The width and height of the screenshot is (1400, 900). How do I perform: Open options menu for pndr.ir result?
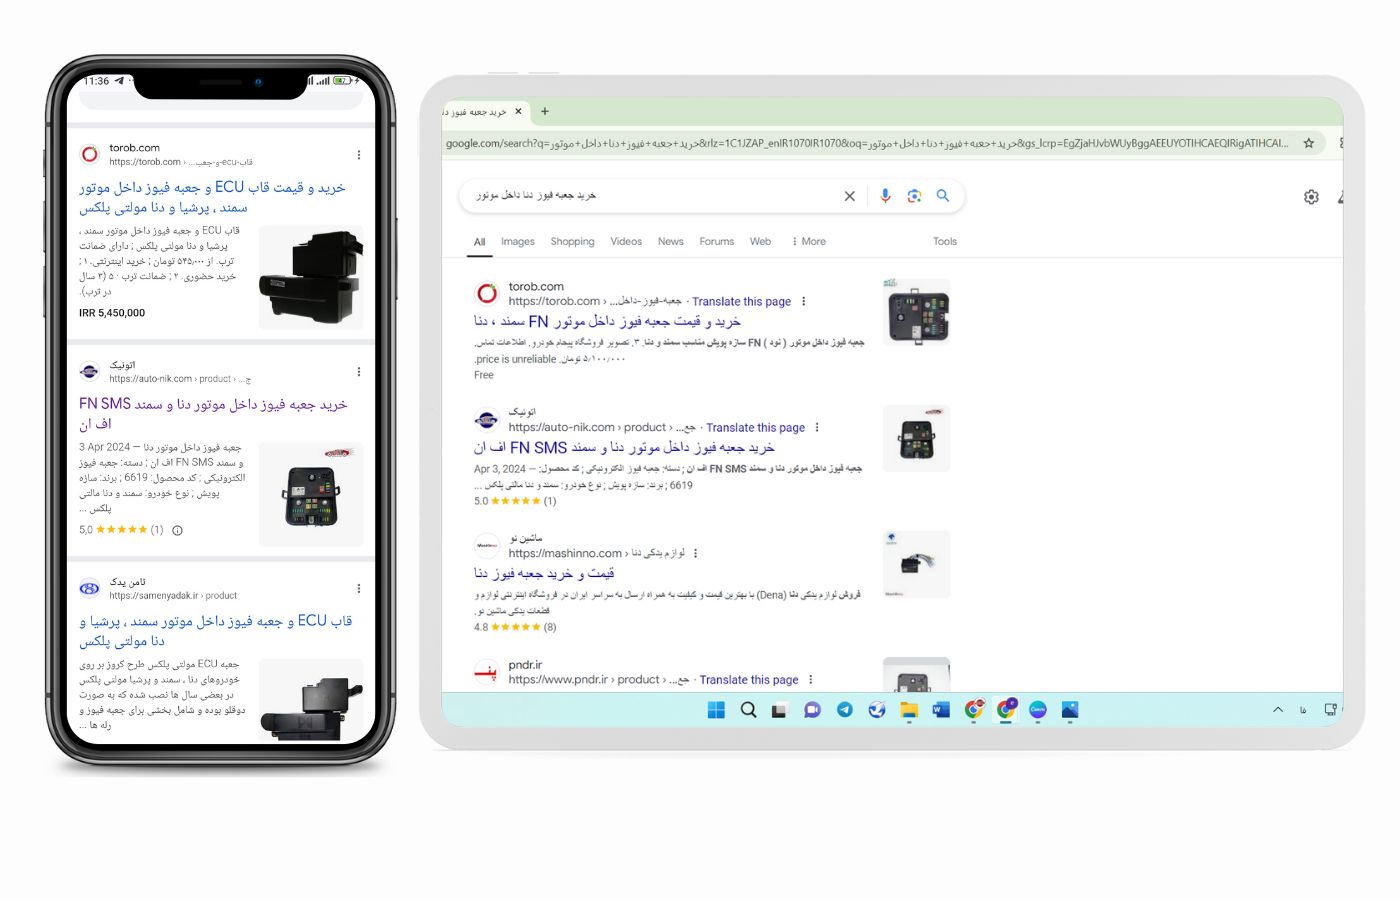(x=810, y=679)
